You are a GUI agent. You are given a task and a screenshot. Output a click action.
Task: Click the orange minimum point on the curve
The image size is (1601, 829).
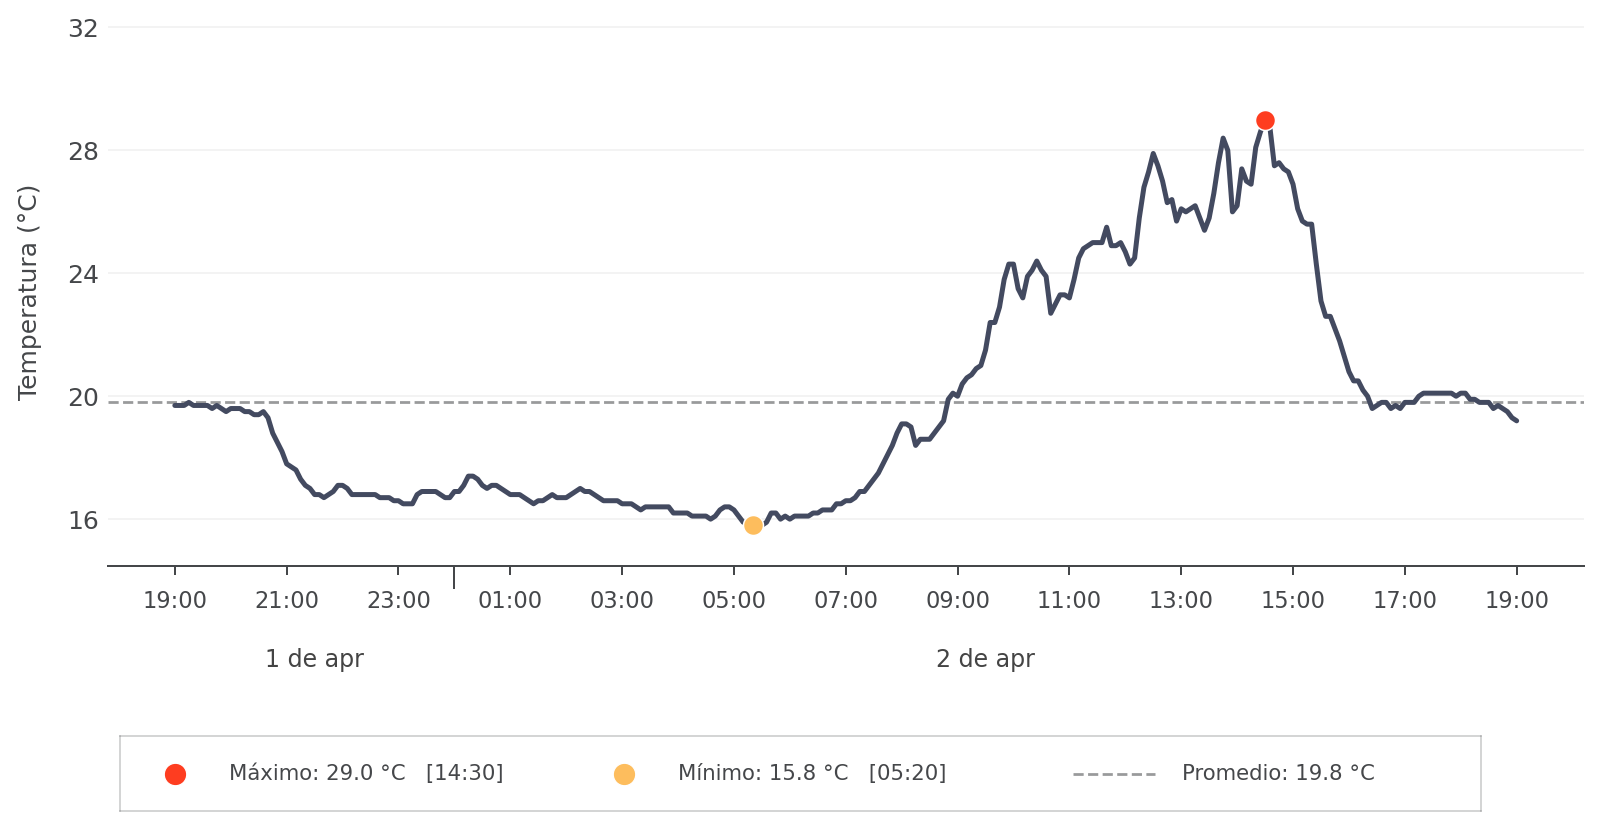(753, 526)
